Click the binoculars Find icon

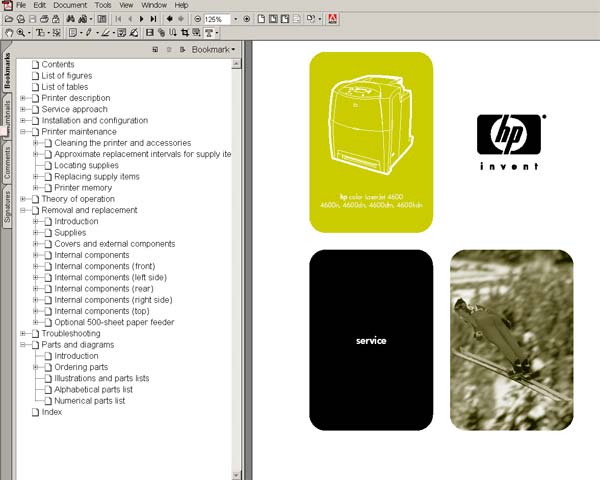[70, 19]
